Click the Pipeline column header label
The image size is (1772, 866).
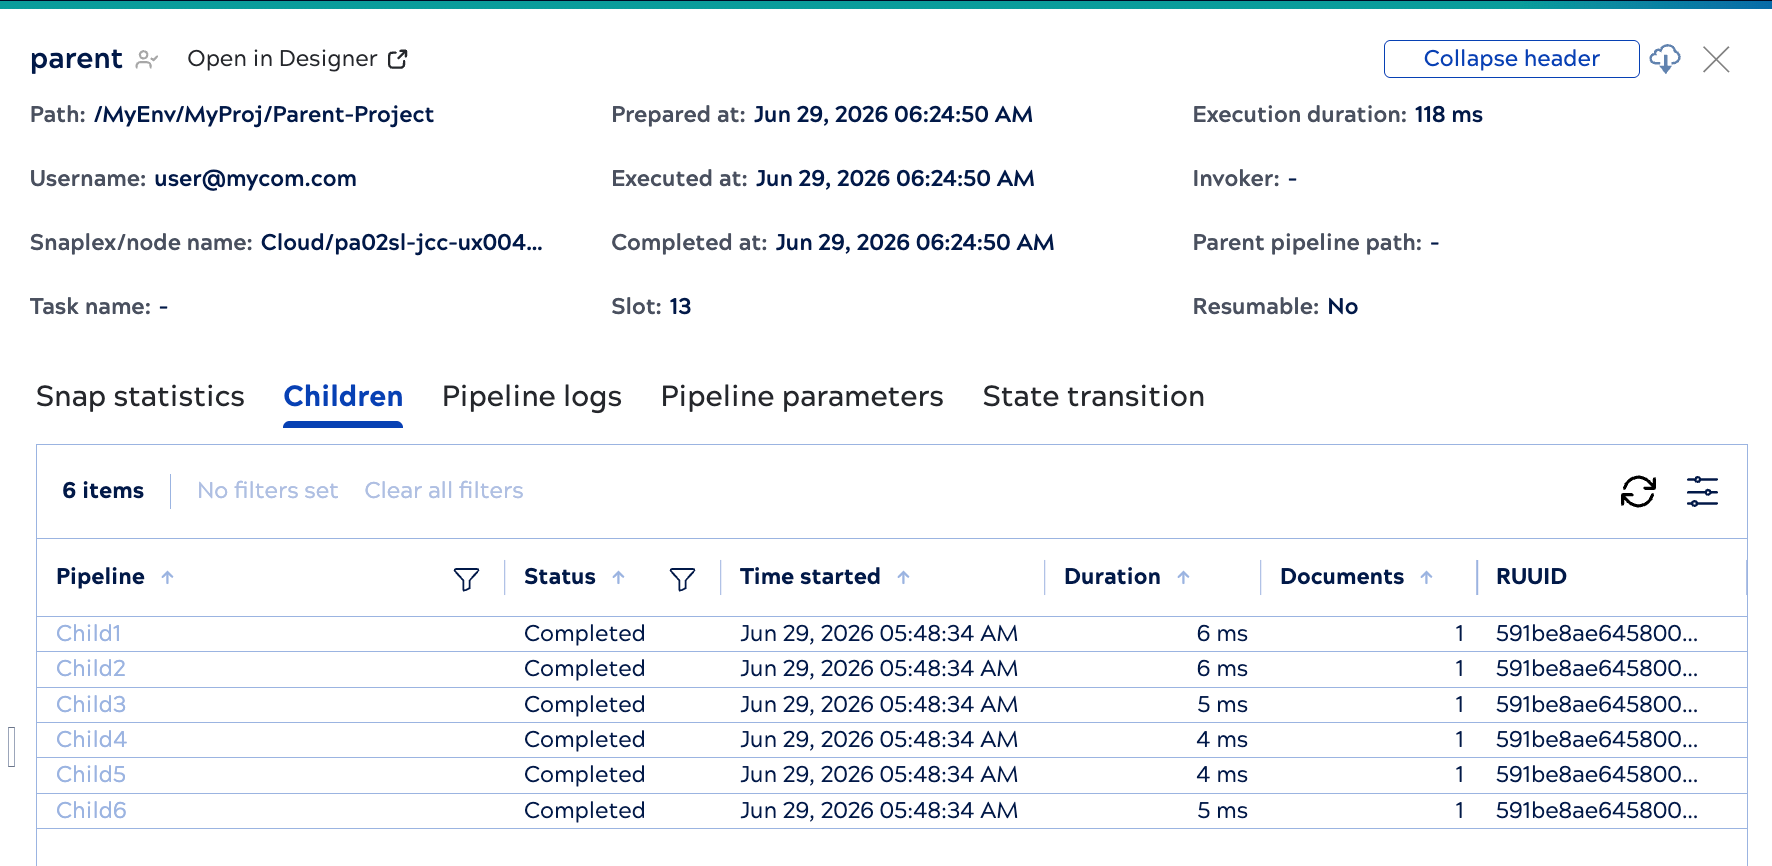(100, 577)
